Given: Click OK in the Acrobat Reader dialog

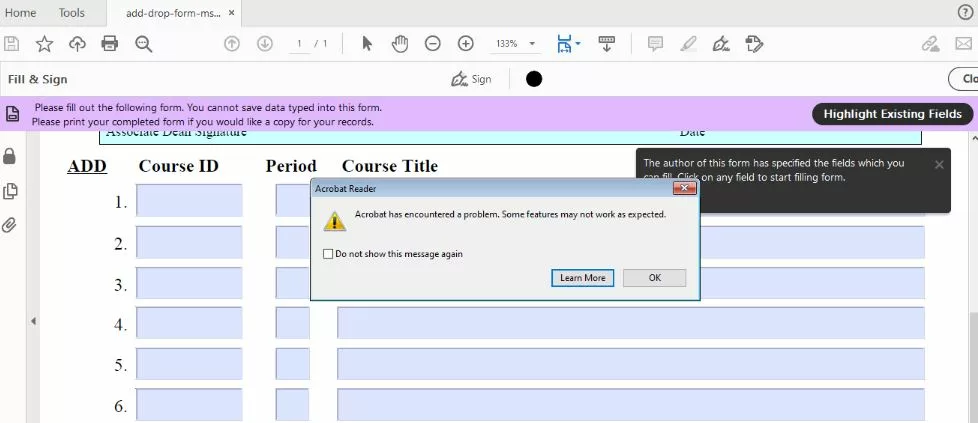Looking at the screenshot, I should (654, 278).
